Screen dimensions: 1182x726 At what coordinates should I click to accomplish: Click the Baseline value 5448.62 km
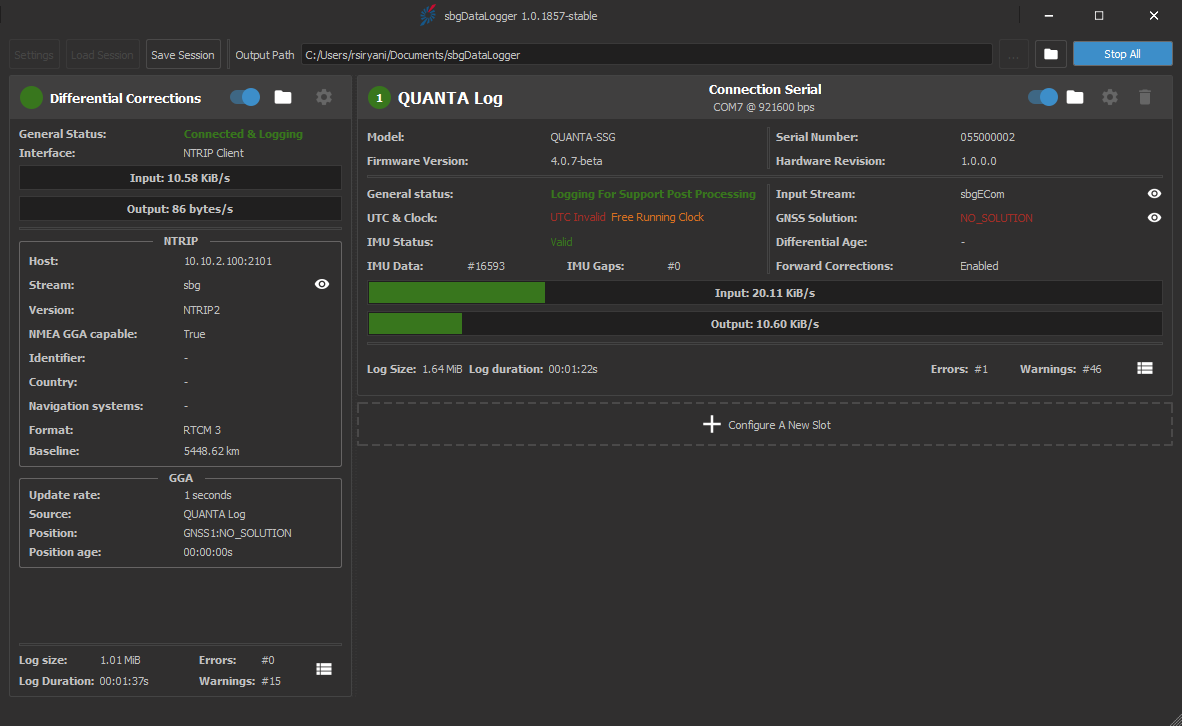tap(211, 451)
